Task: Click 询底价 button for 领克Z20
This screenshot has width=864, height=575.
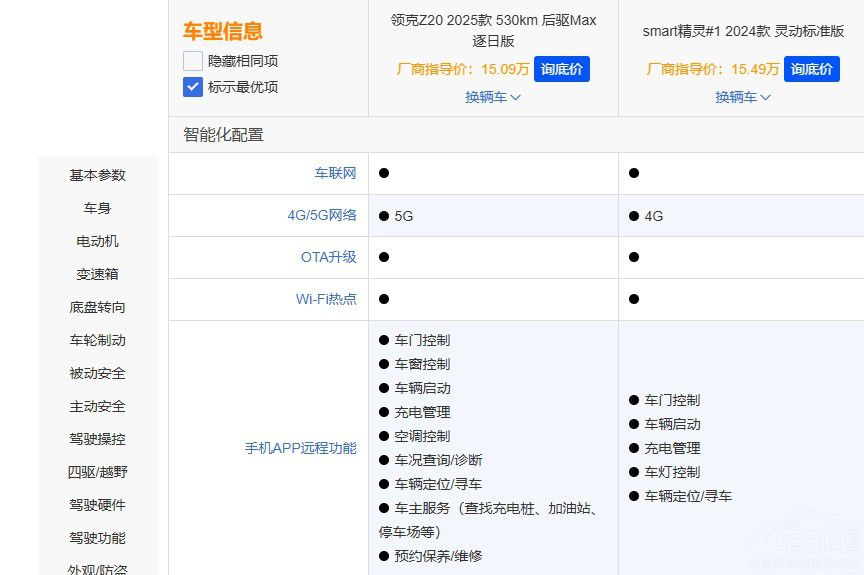Action: tap(561, 69)
